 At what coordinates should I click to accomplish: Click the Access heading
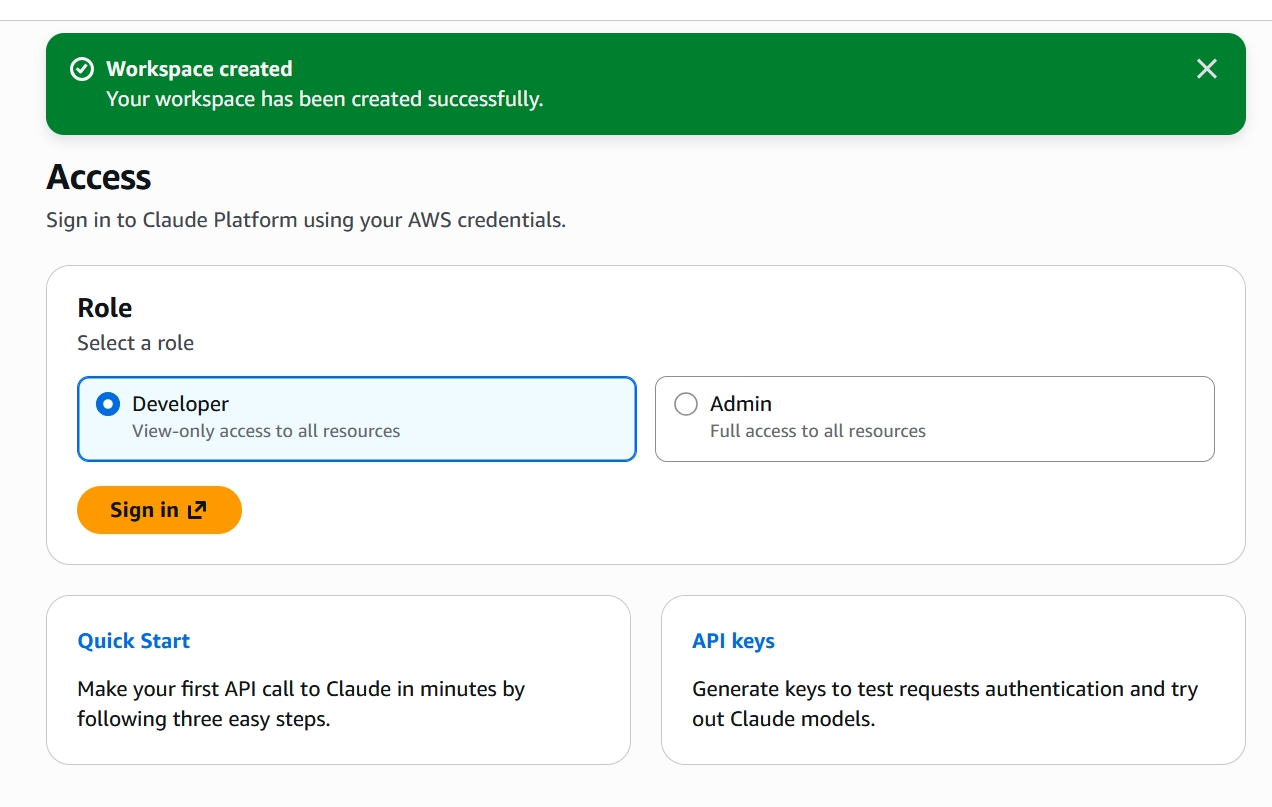99,177
